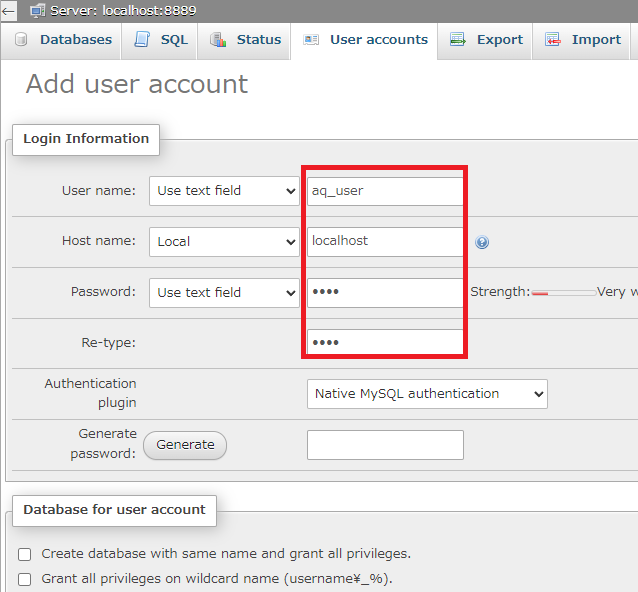Click the SQL scroll icon

pyautogui.click(x=142, y=39)
